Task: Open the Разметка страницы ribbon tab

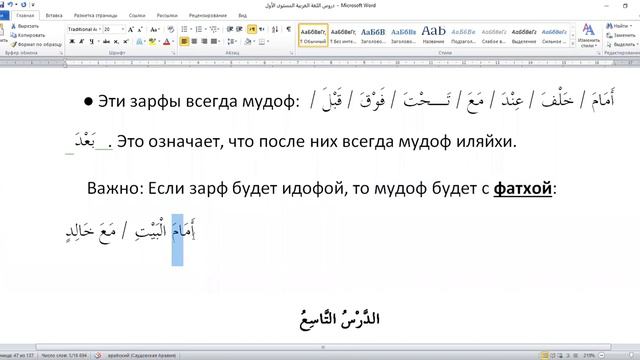Action: (96, 16)
